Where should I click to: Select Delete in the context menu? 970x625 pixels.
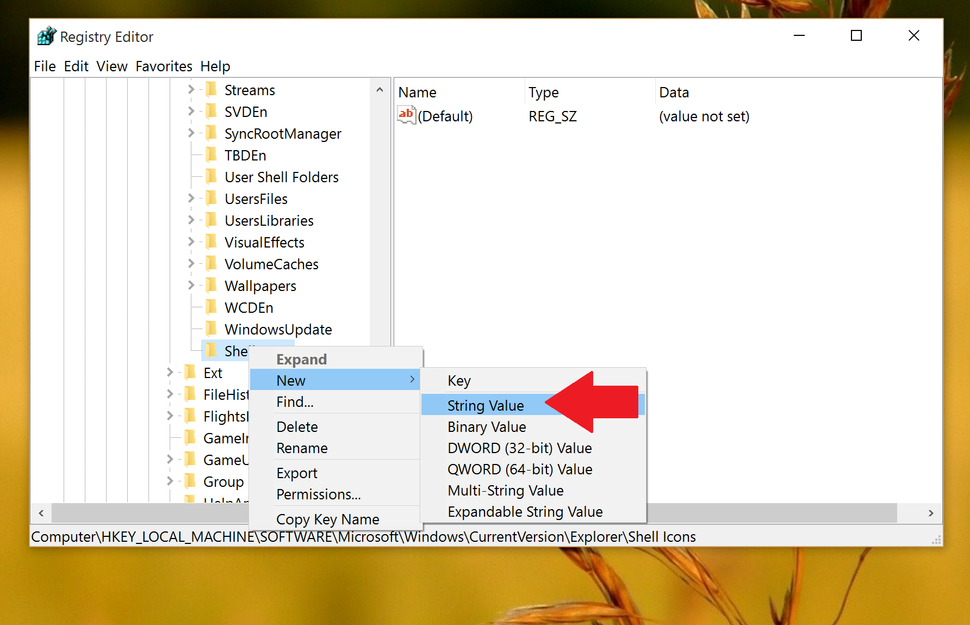(x=297, y=426)
